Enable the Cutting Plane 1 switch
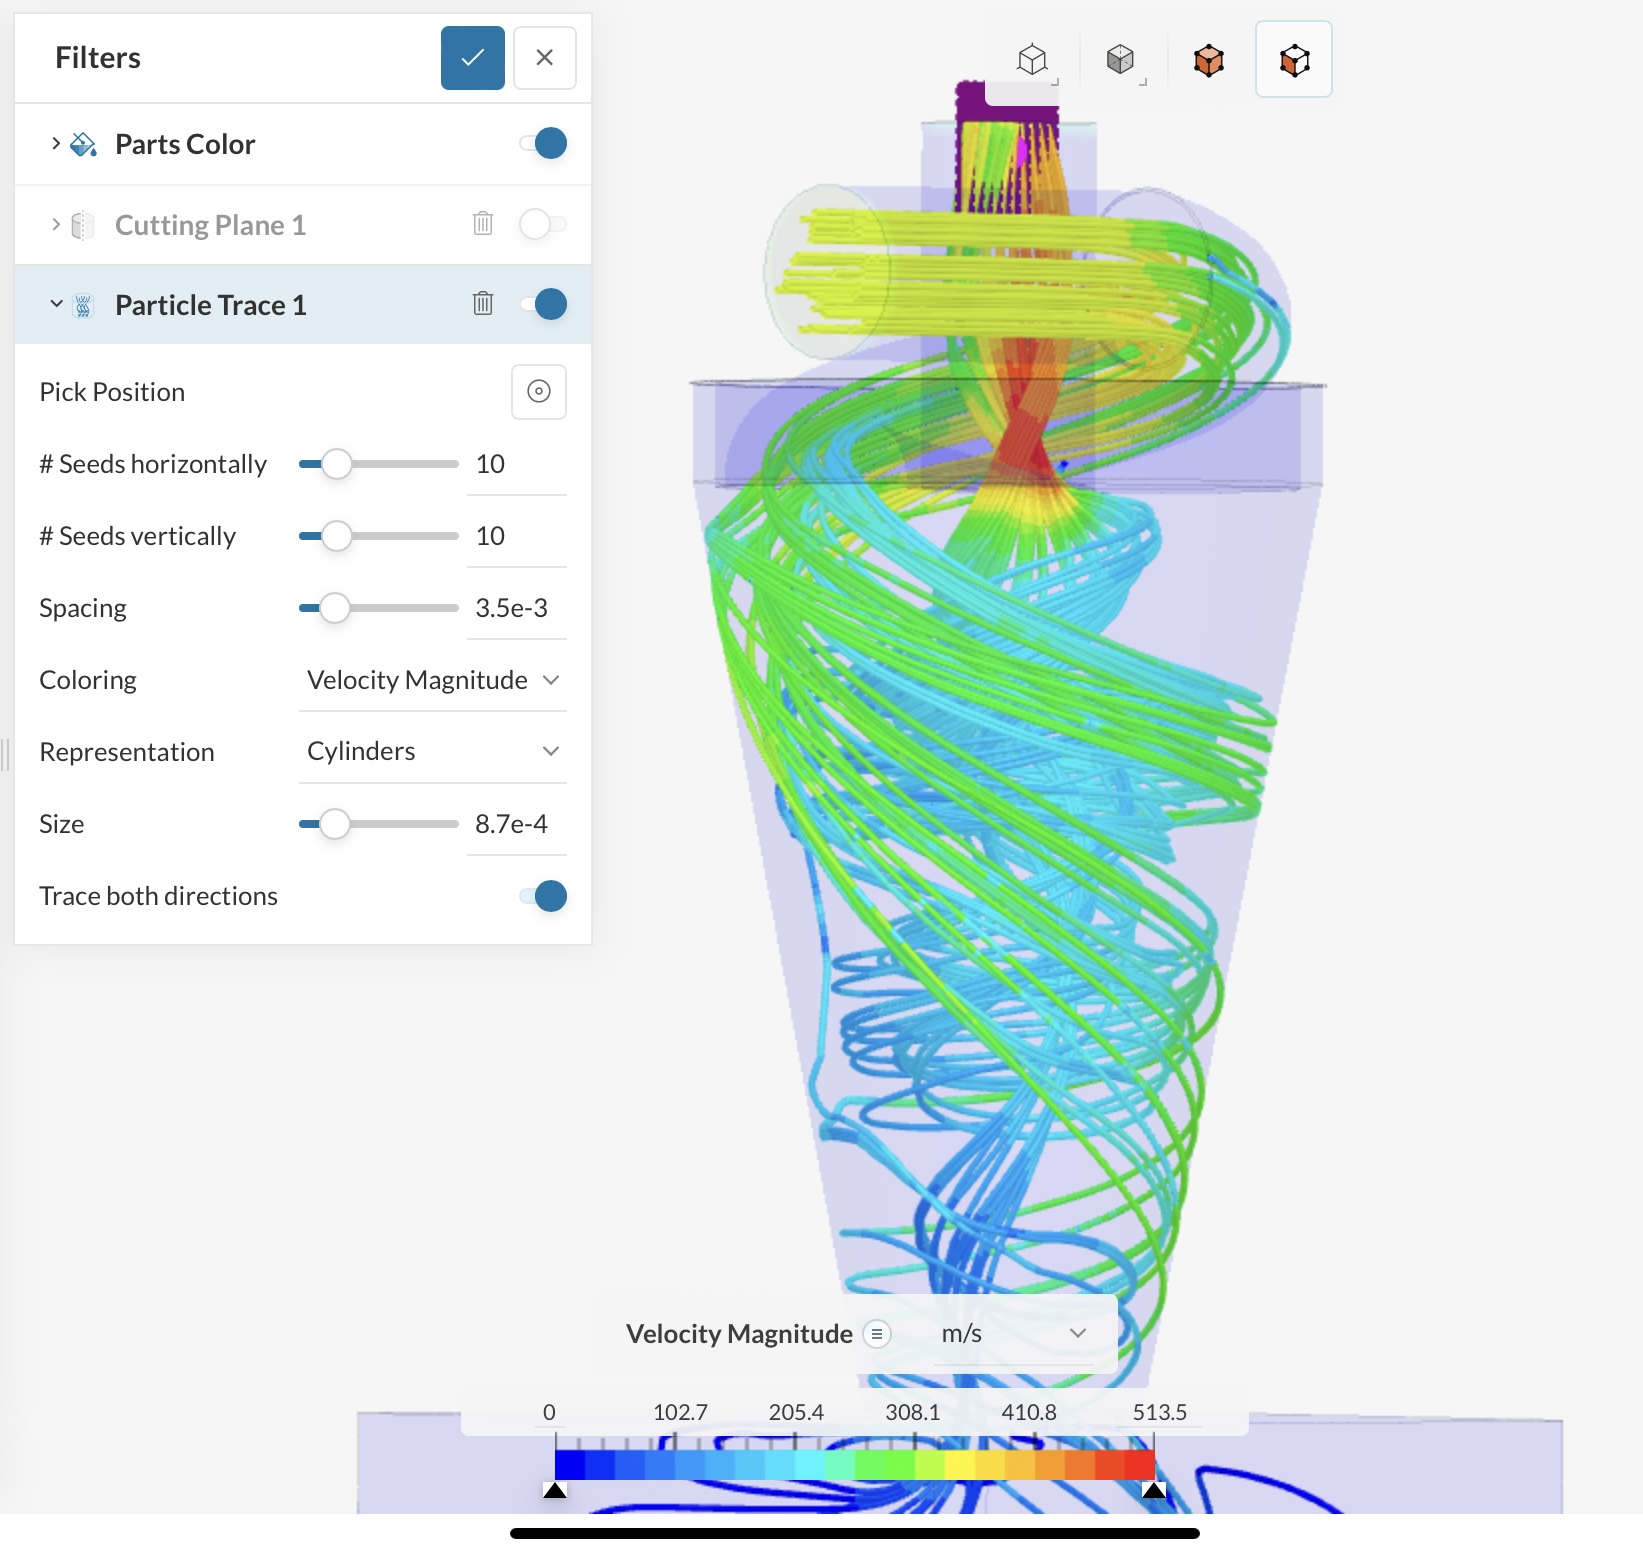Image resolution: width=1643 pixels, height=1553 pixels. 543,223
